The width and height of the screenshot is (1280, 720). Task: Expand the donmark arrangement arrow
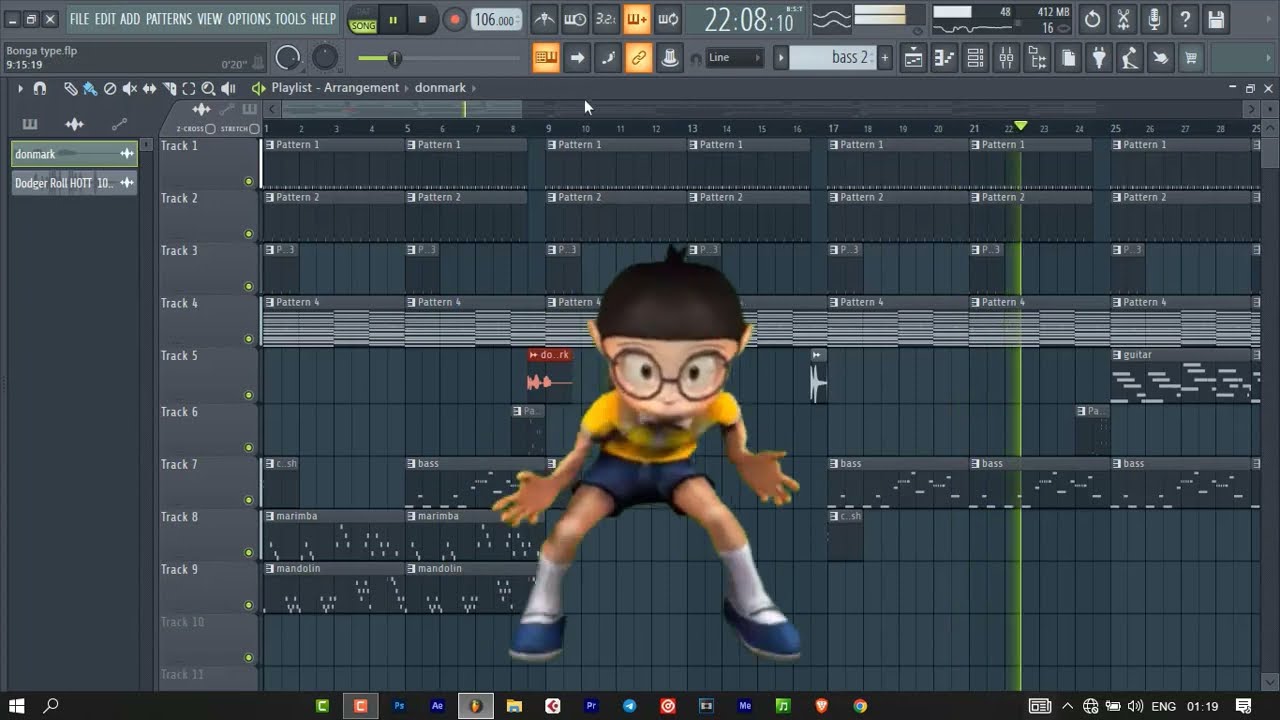[x=473, y=88]
